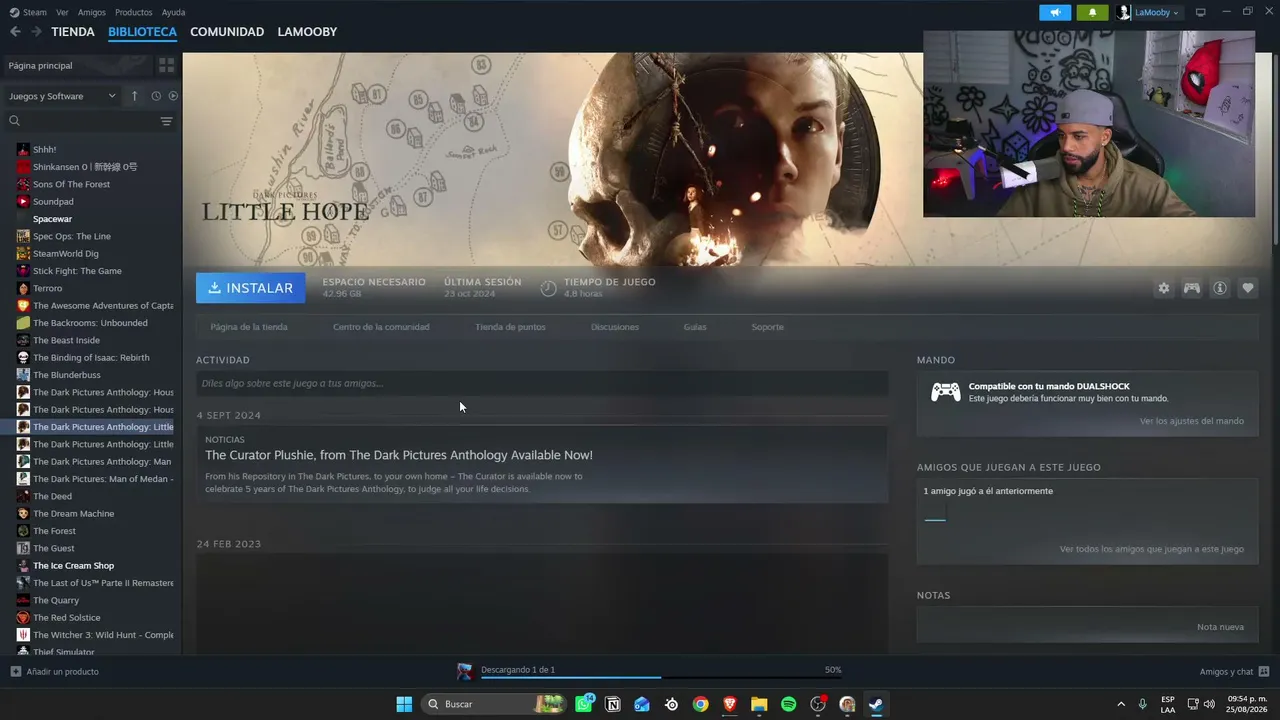Show hidden system tray icons chevron
The width and height of the screenshot is (1280, 720).
click(x=1121, y=704)
